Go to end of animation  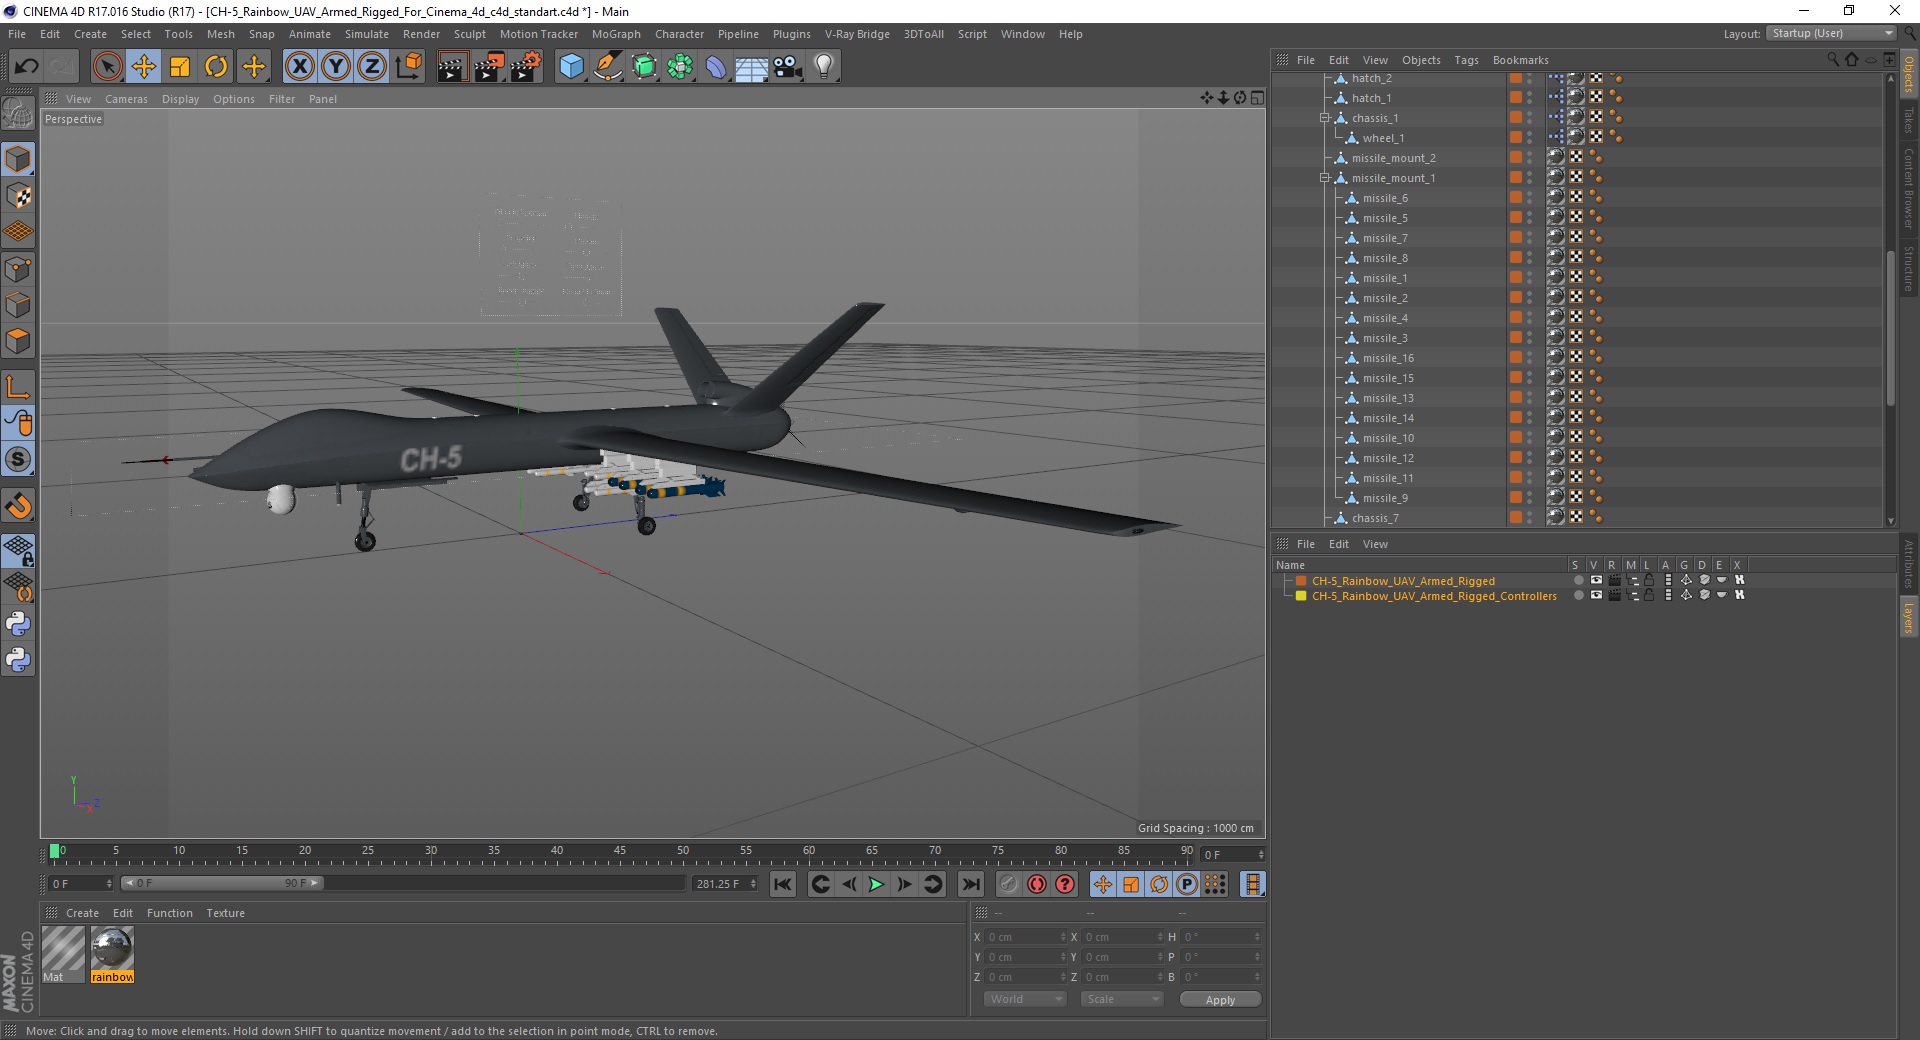click(x=971, y=884)
